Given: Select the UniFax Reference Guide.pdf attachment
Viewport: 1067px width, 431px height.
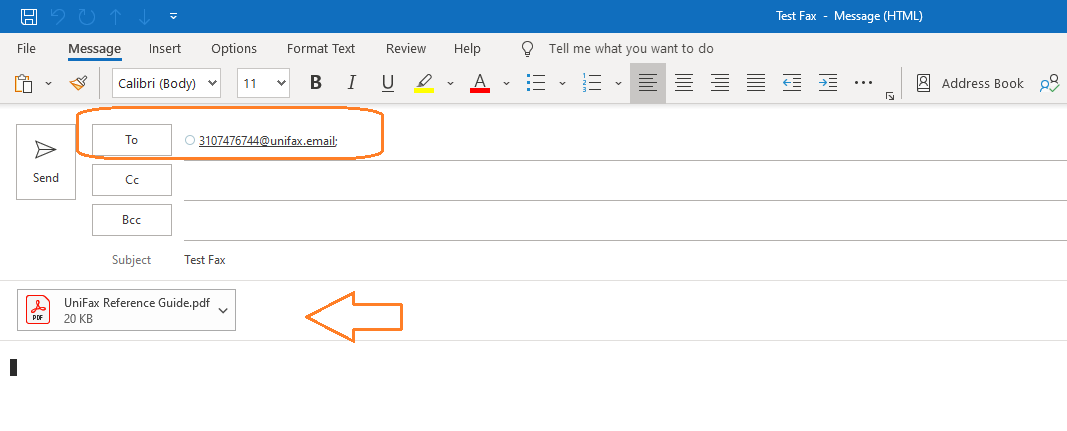Looking at the screenshot, I should 127,310.
